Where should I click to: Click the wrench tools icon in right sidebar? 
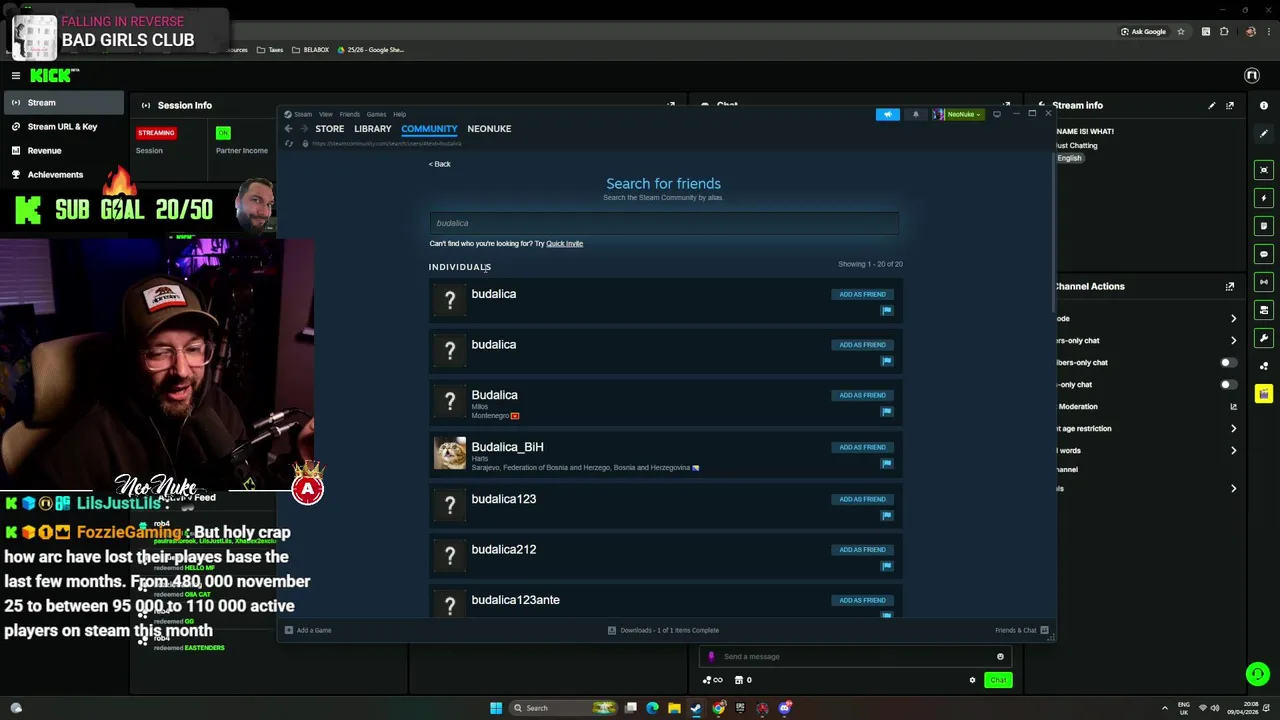tap(1264, 338)
